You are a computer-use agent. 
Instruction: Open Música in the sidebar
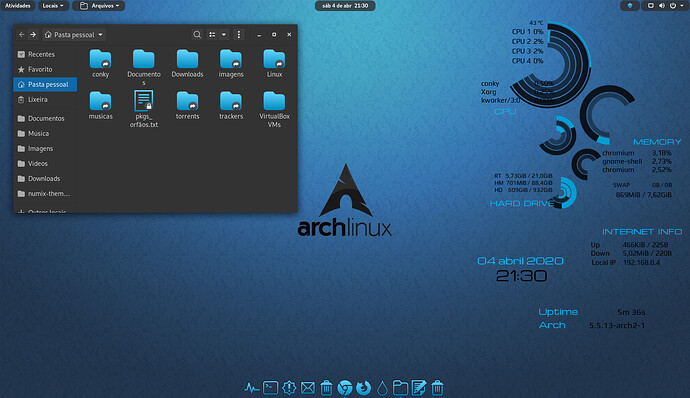coord(45,133)
